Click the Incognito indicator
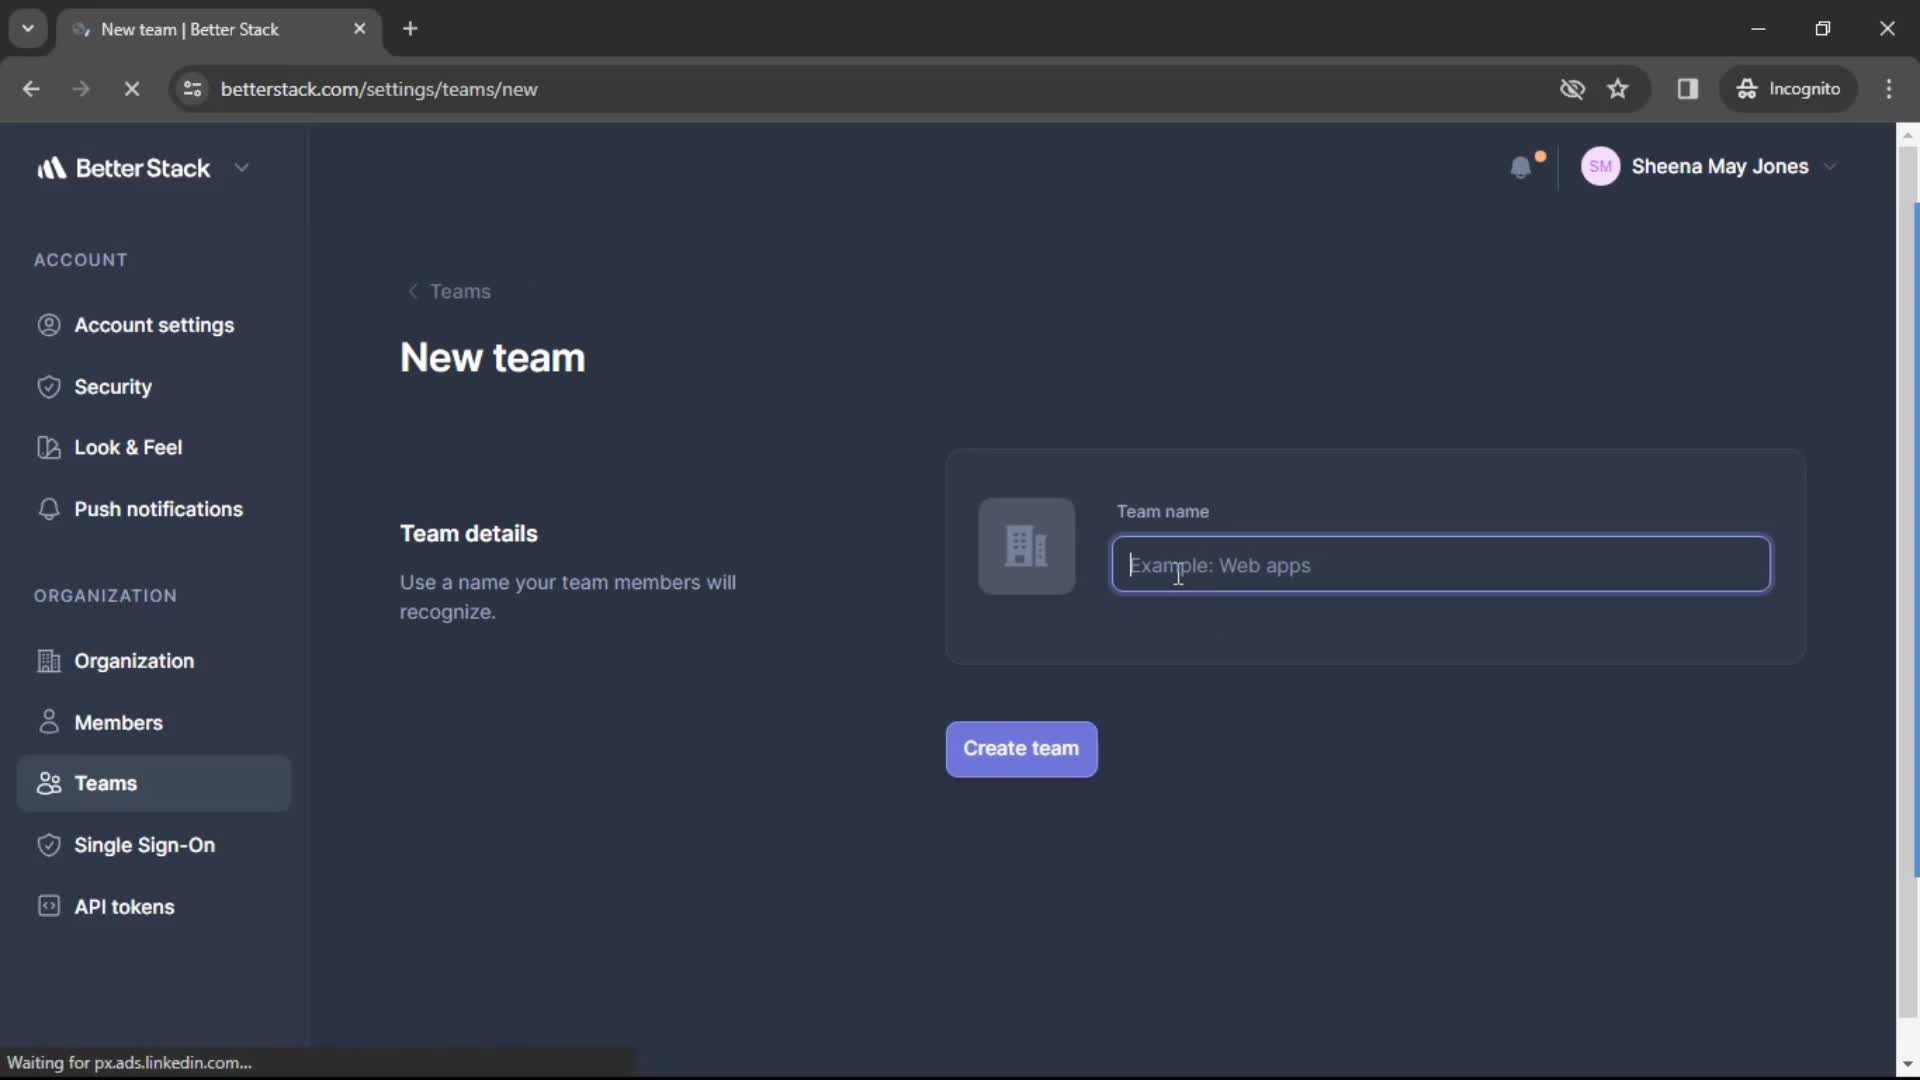This screenshot has height=1080, width=1920. tap(1788, 89)
